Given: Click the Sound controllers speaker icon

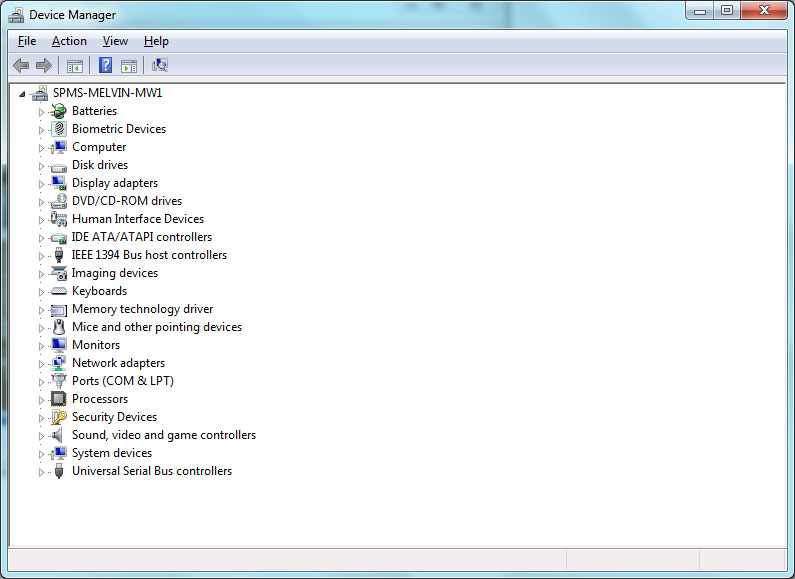Looking at the screenshot, I should tap(59, 435).
